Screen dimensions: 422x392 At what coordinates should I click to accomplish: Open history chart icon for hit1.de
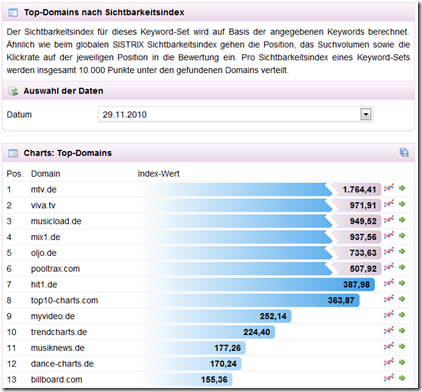pyautogui.click(x=389, y=283)
